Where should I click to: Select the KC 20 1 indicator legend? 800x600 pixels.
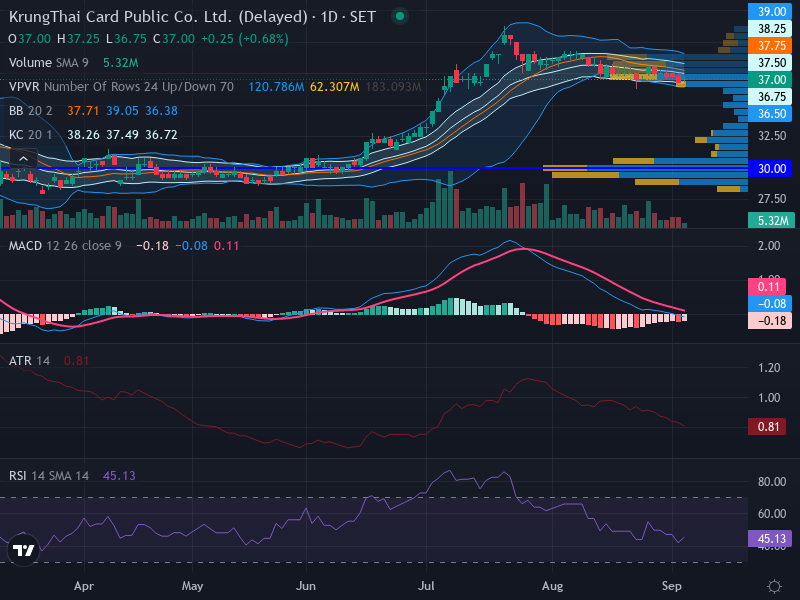coord(31,135)
